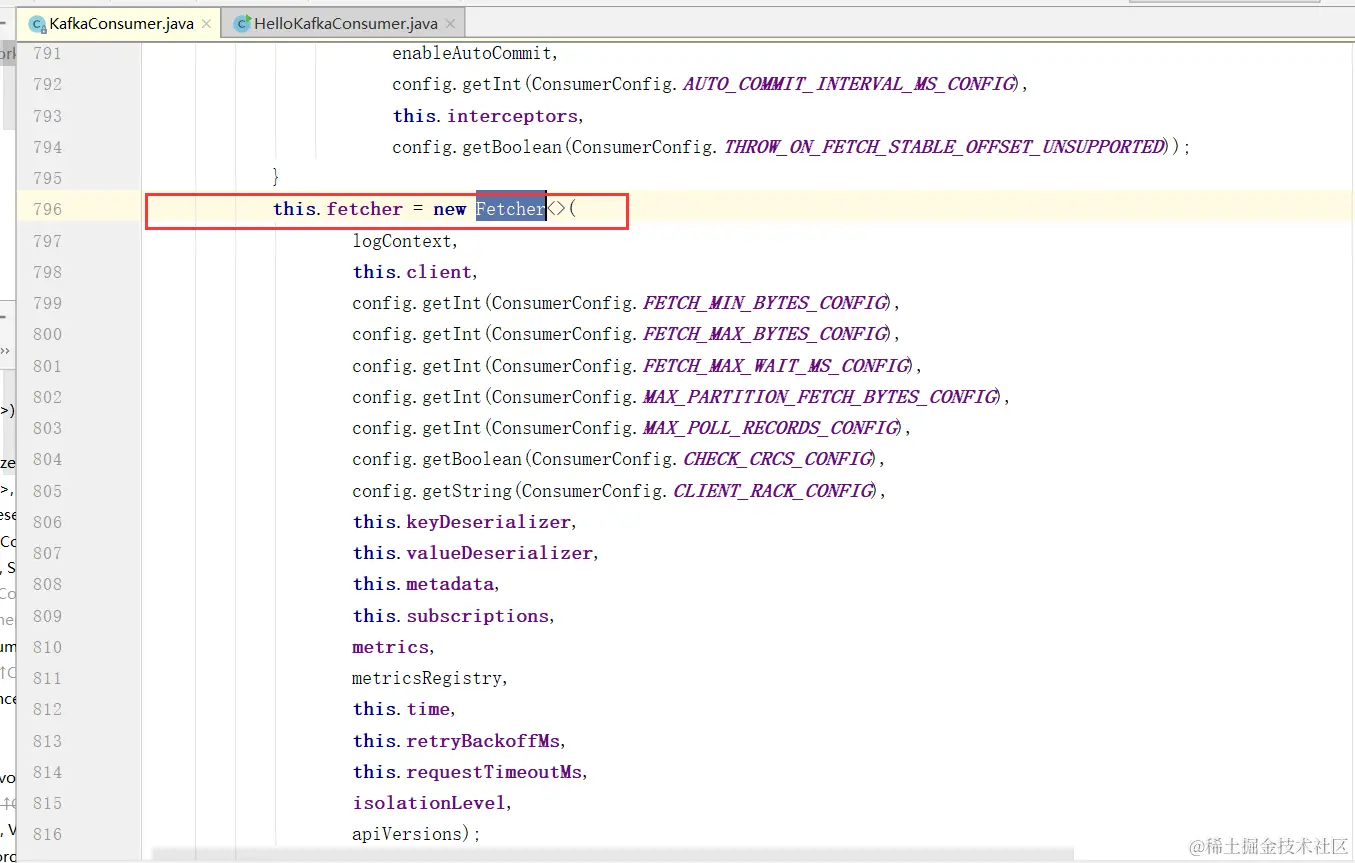Image resolution: width=1355 pixels, height=863 pixels.
Task: Click valueDeserializer on line 807
Action: click(x=500, y=552)
